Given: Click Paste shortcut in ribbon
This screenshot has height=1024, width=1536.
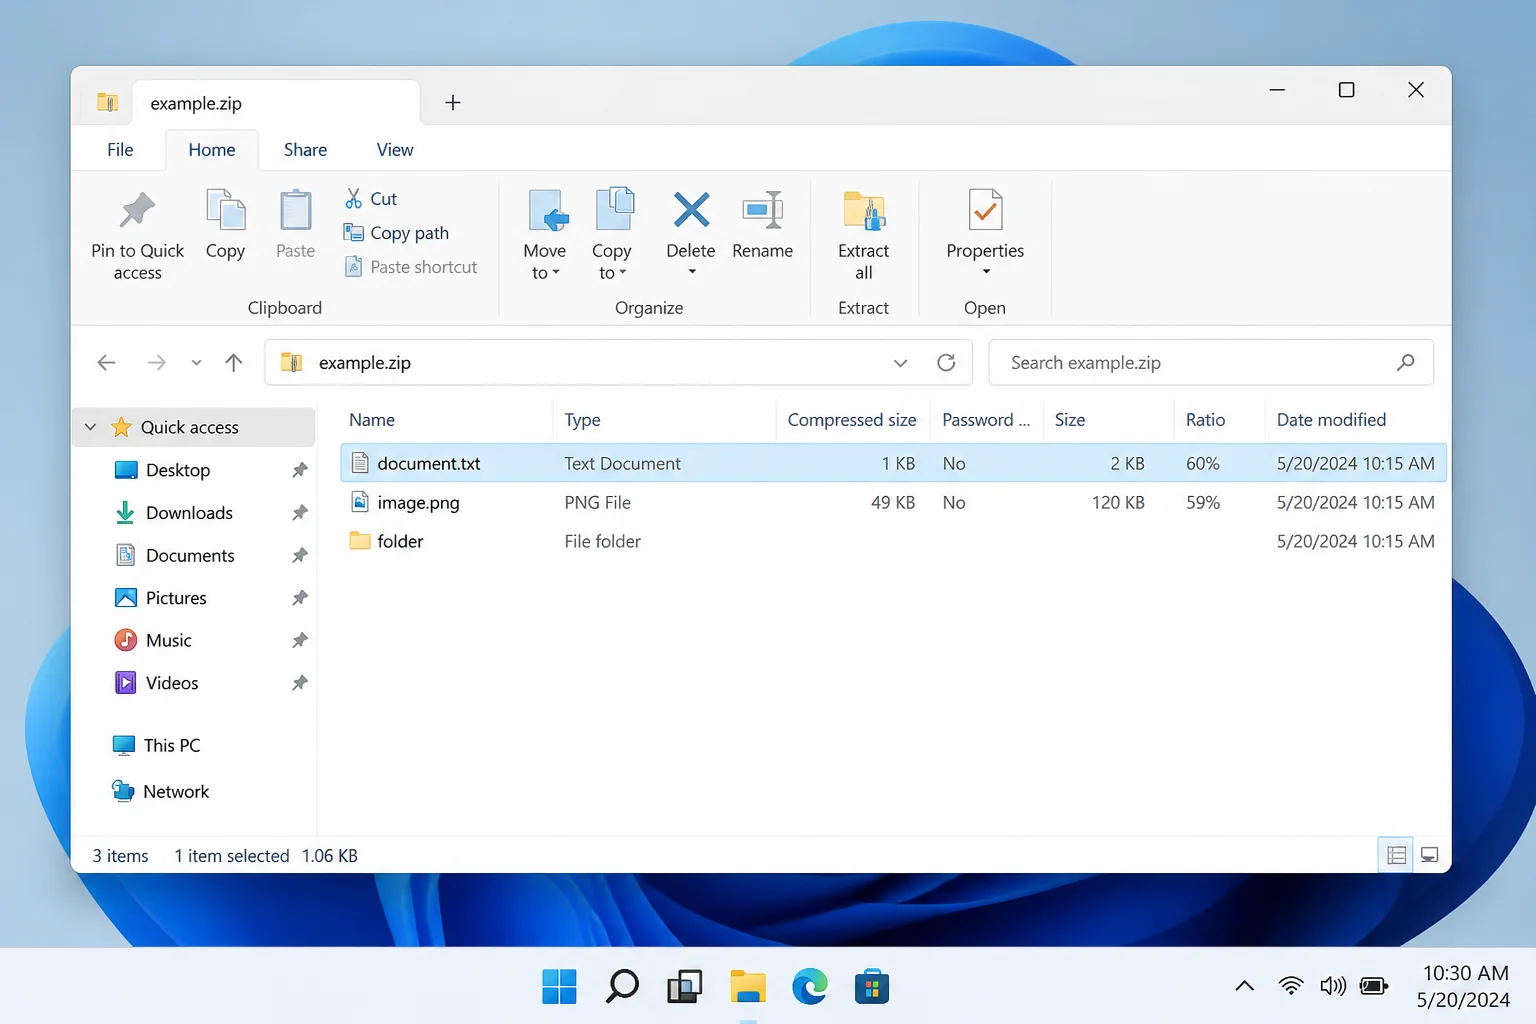Looking at the screenshot, I should 411,267.
